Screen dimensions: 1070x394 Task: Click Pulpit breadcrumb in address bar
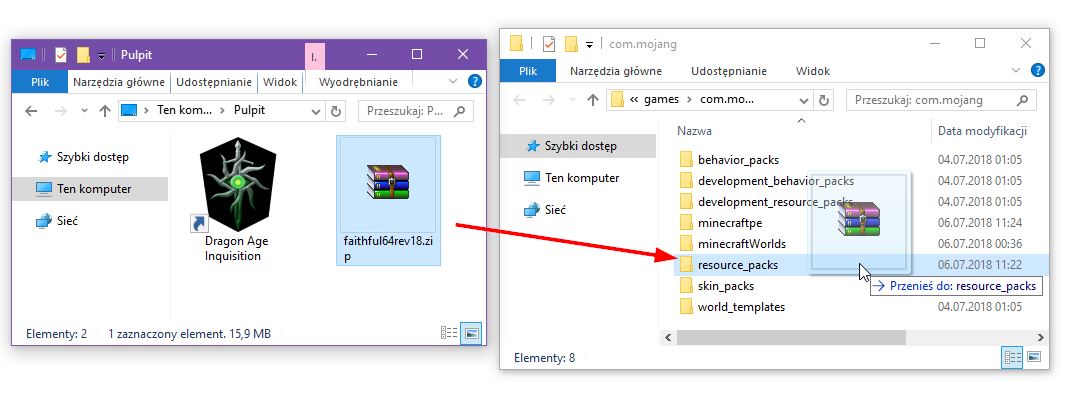[x=249, y=110]
